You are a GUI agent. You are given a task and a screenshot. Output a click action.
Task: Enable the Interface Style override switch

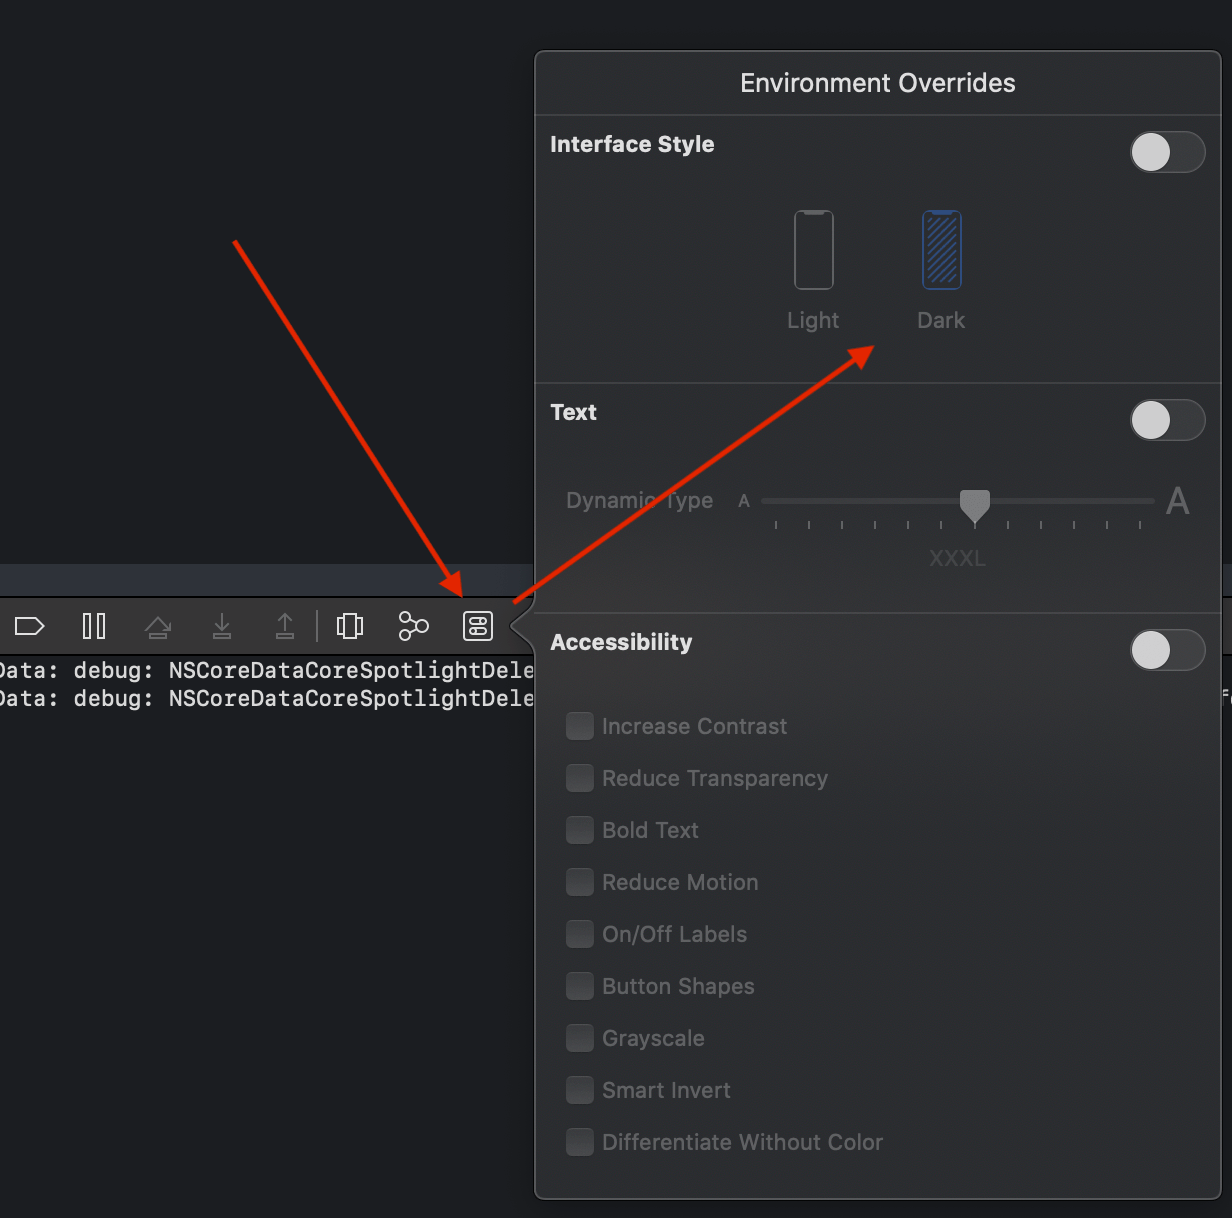pyautogui.click(x=1168, y=152)
